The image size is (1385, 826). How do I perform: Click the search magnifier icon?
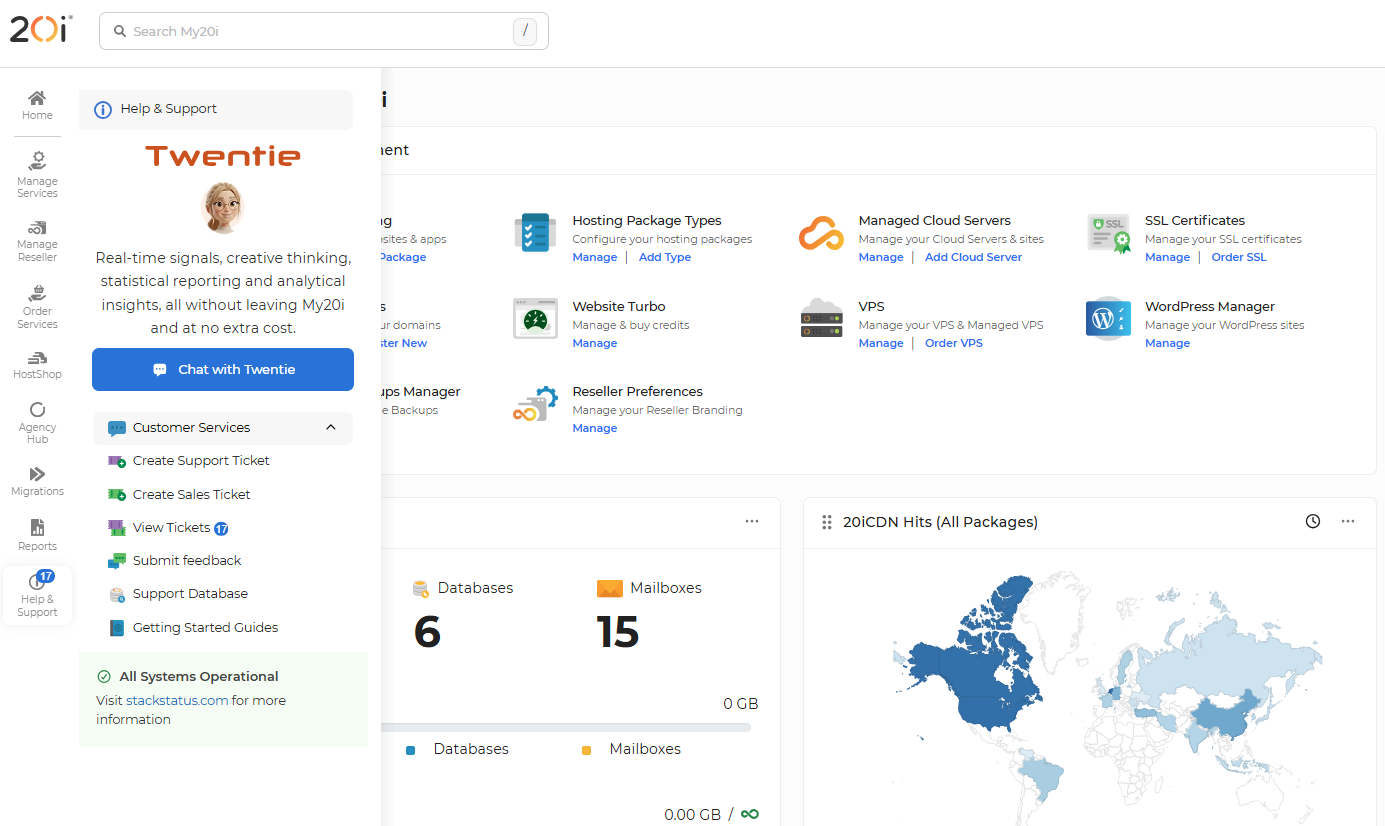pyautogui.click(x=120, y=32)
